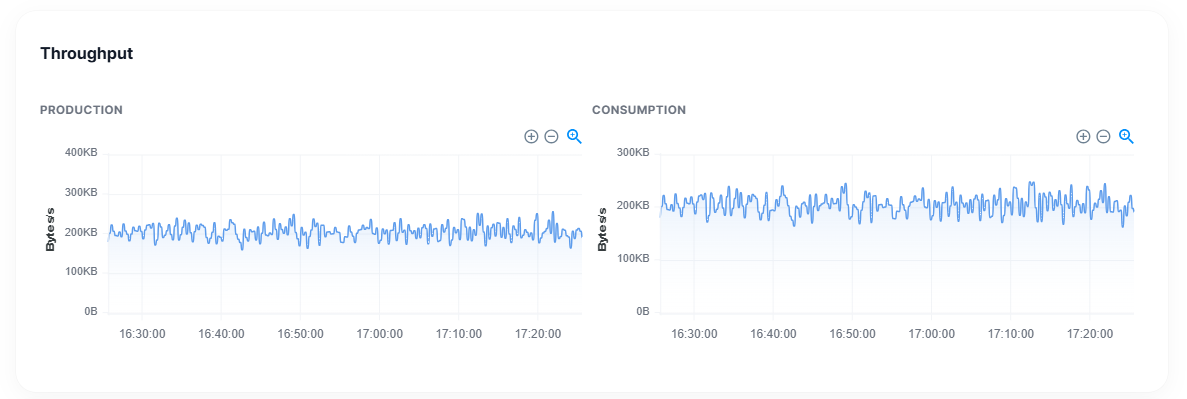Click 17:00:00 tick under Production chart
The image size is (1187, 399).
coord(379,333)
